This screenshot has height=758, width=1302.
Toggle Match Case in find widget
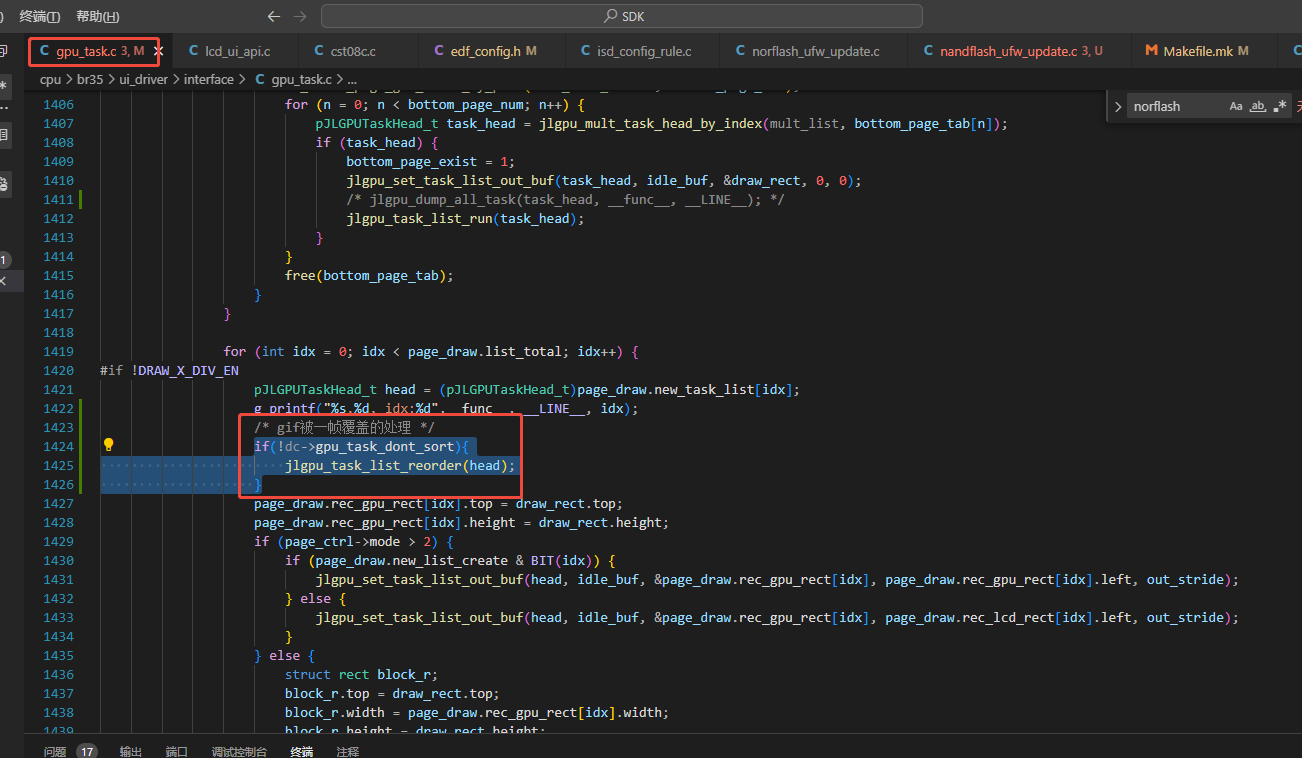[x=1236, y=106]
